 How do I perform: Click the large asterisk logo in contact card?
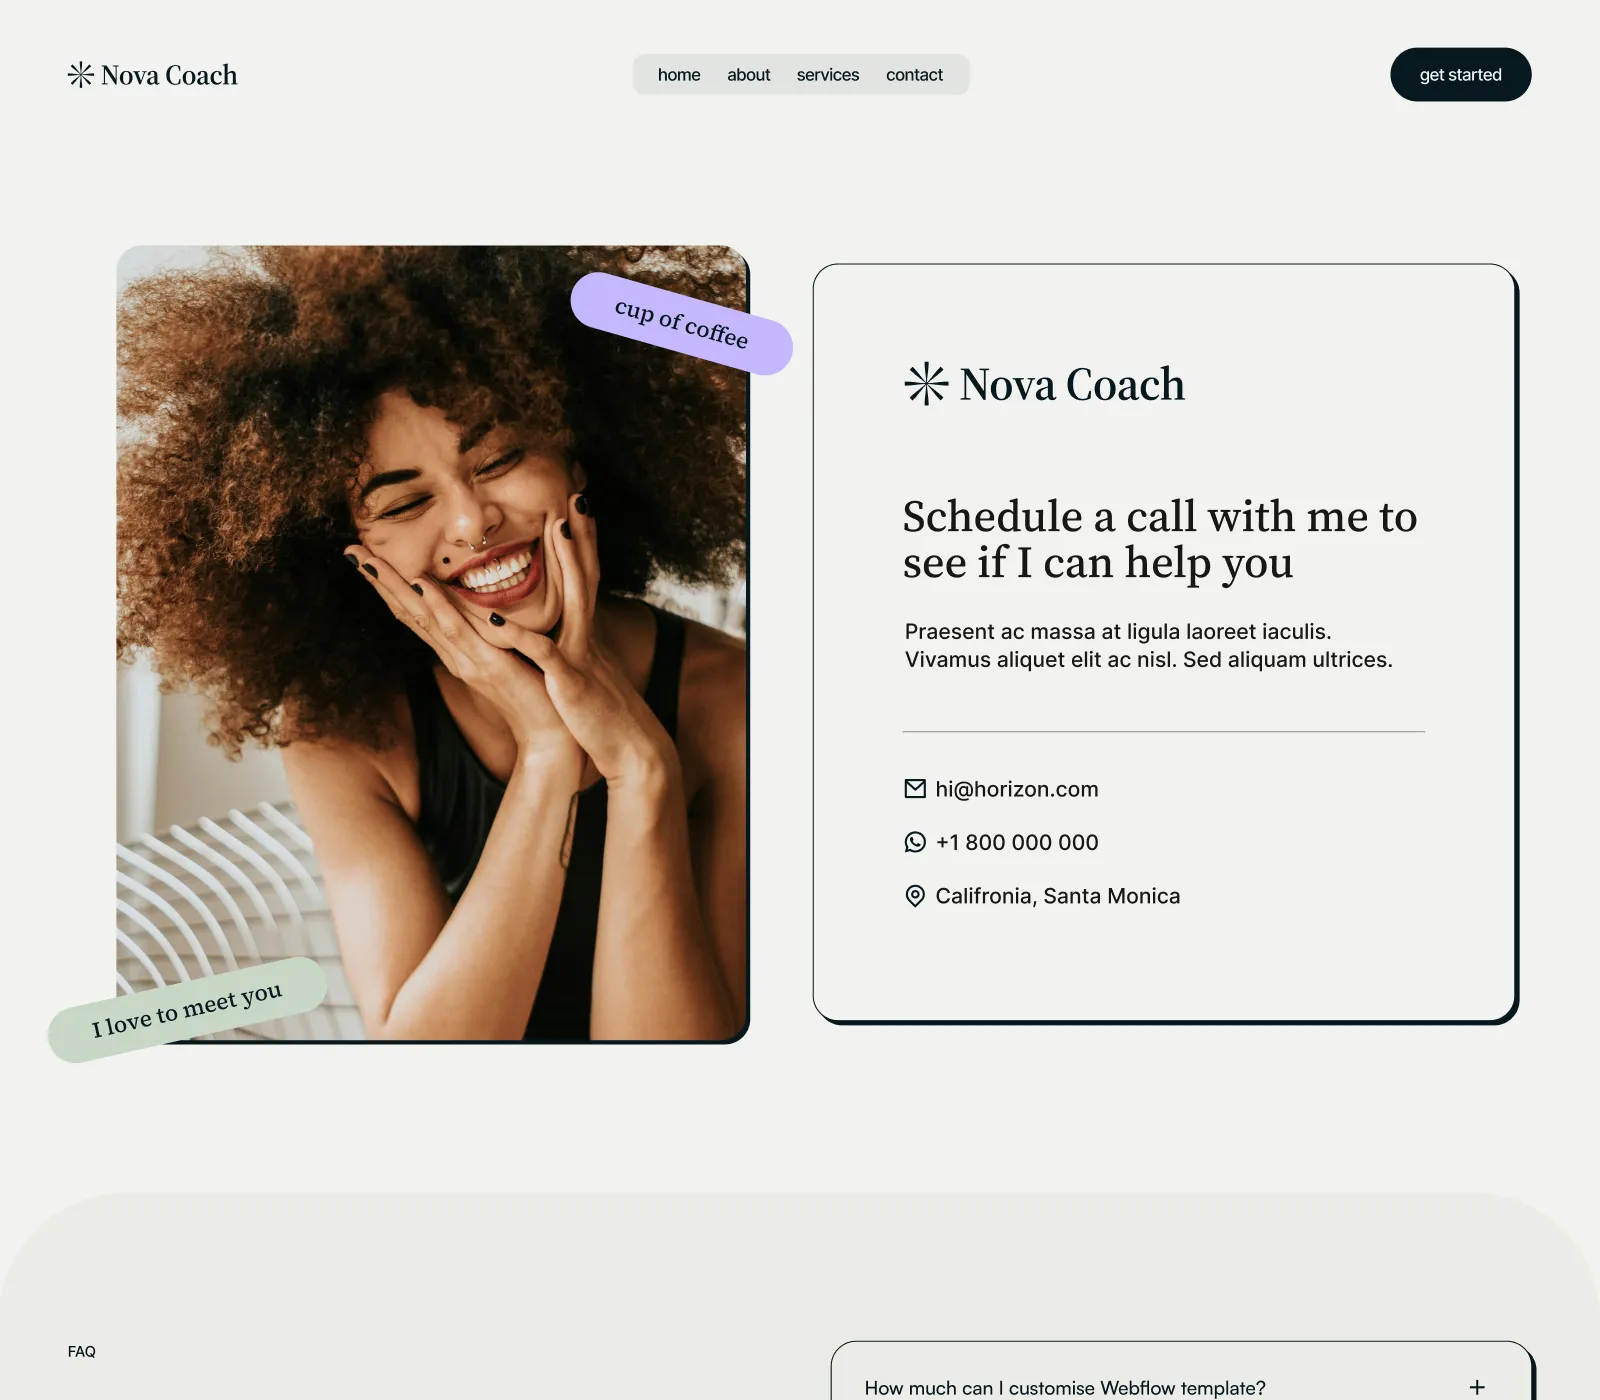click(x=926, y=384)
